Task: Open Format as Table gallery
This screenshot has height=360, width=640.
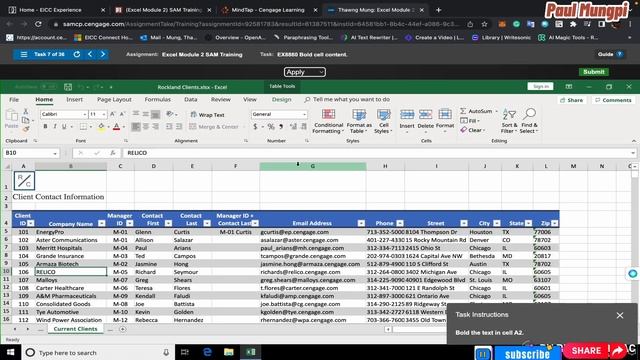Action: point(359,121)
